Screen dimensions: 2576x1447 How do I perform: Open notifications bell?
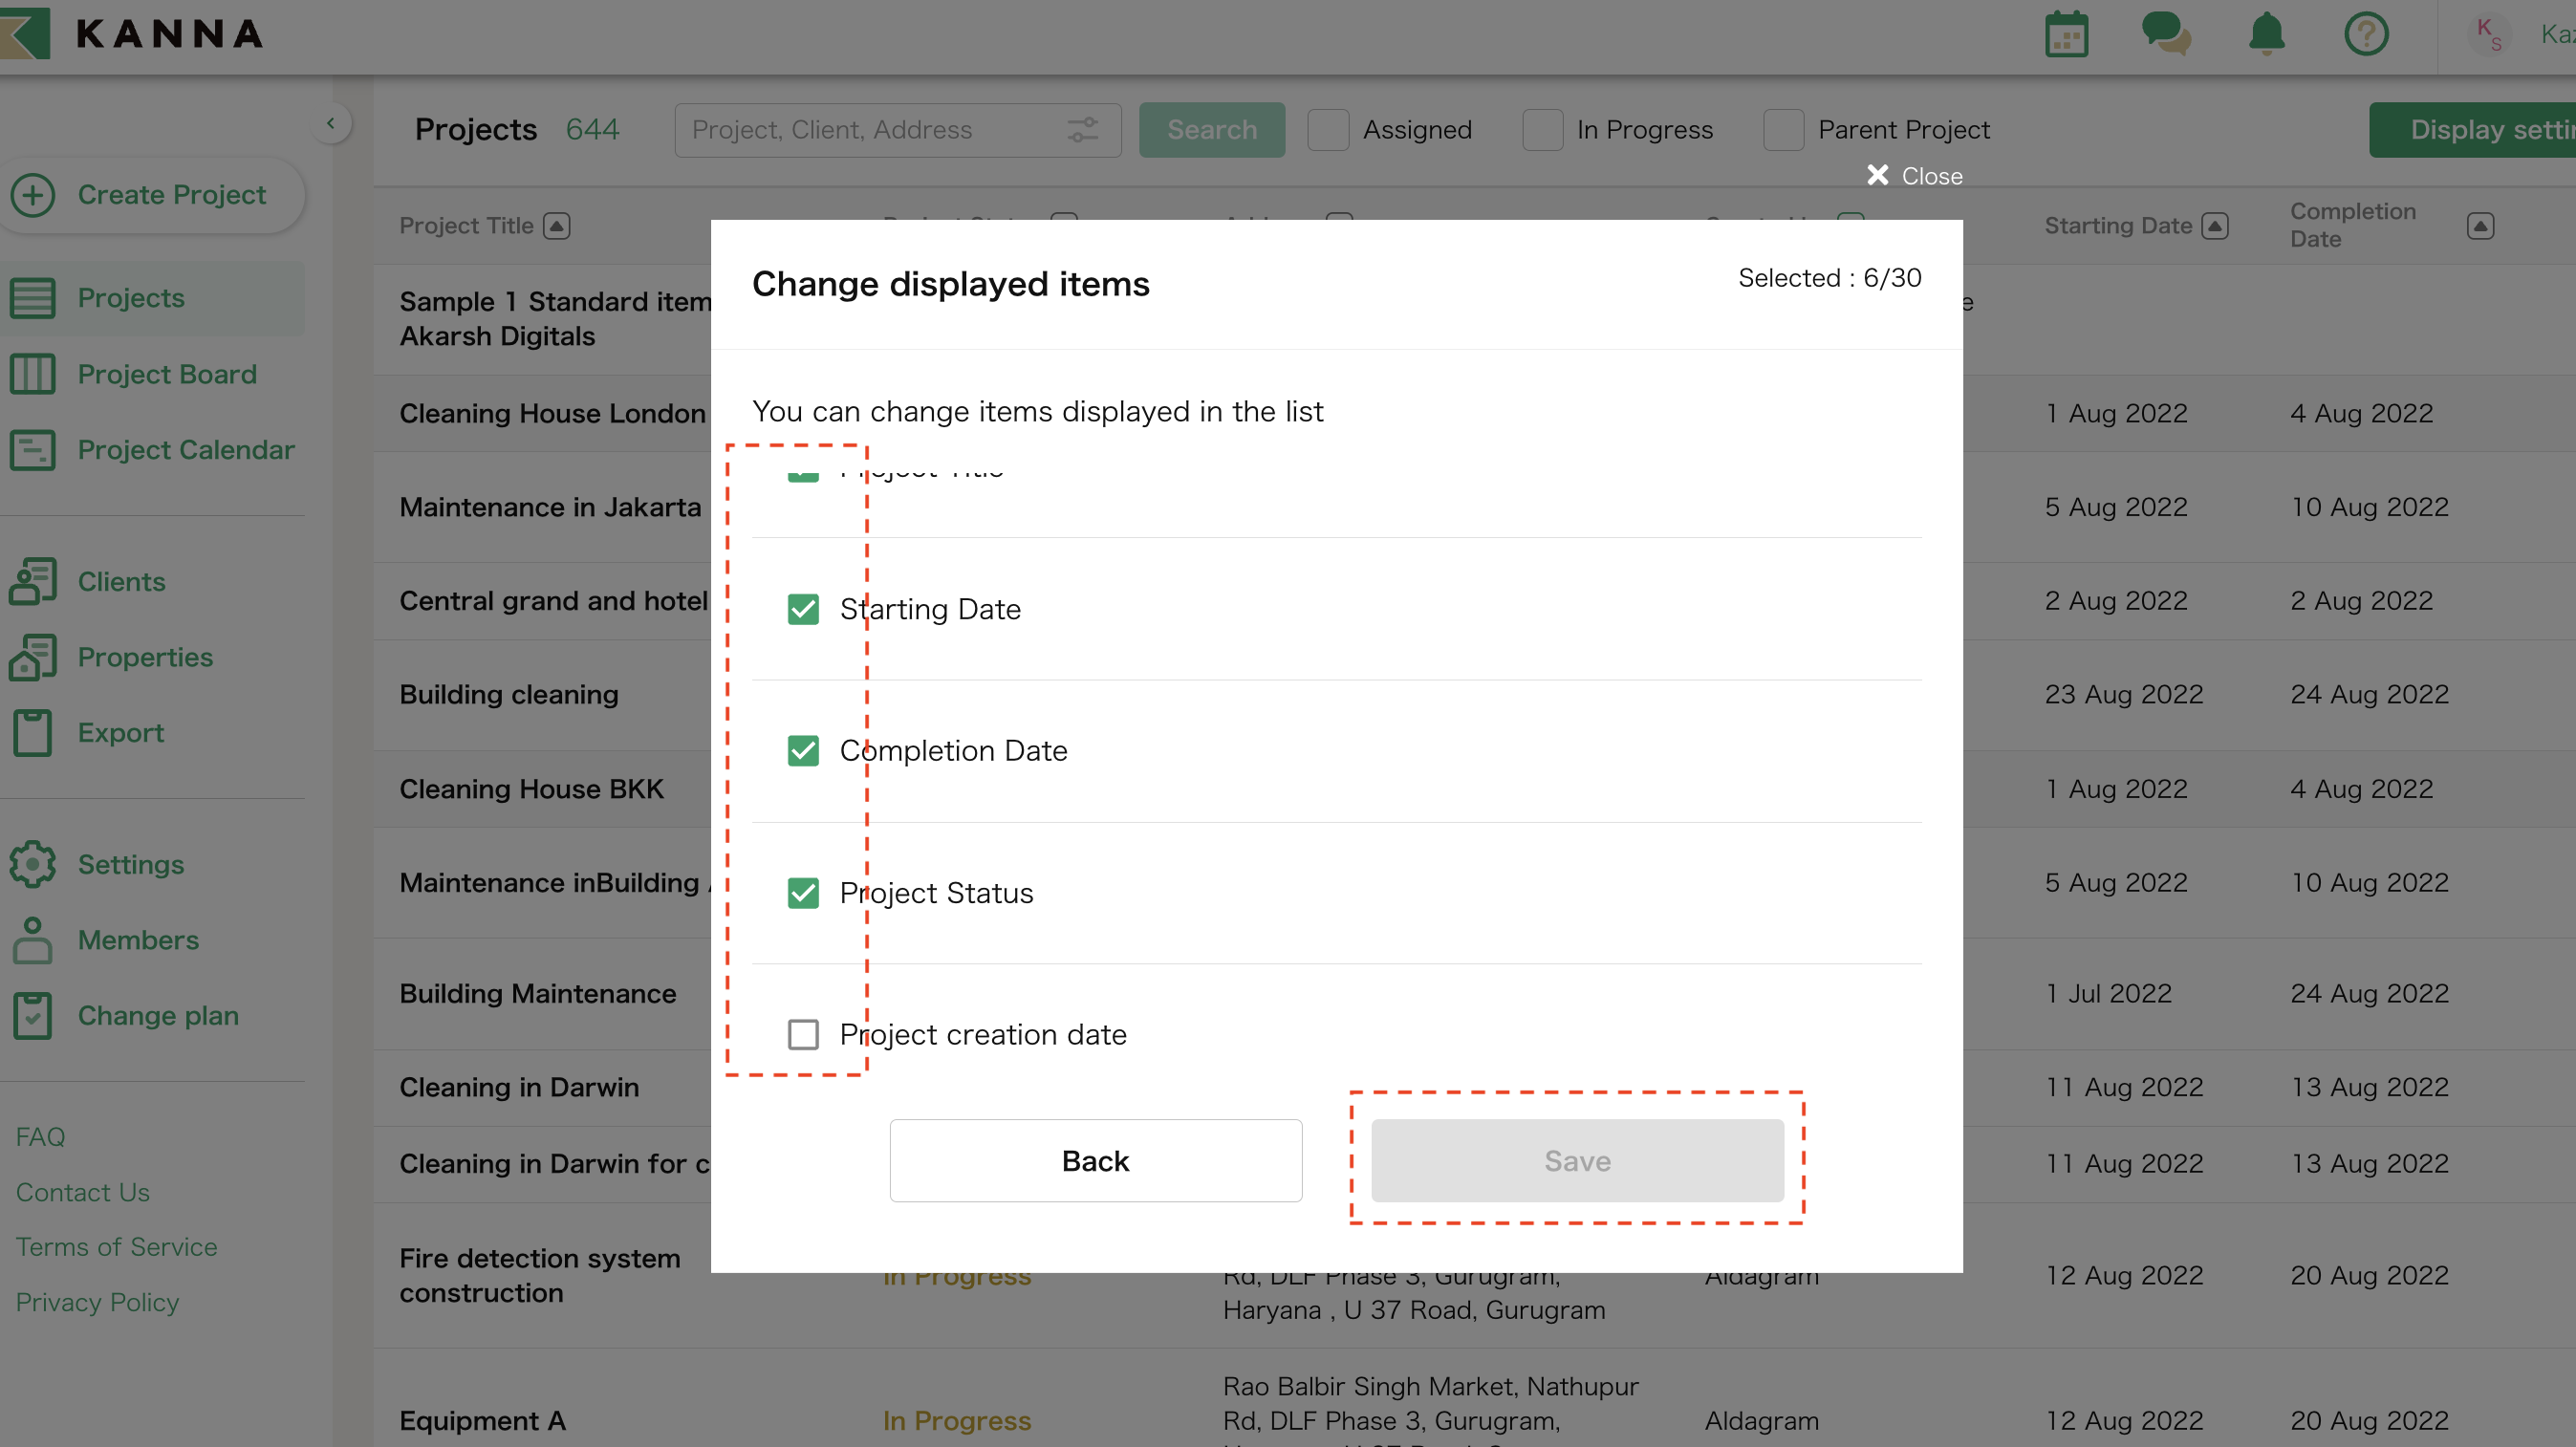coord(2267,33)
